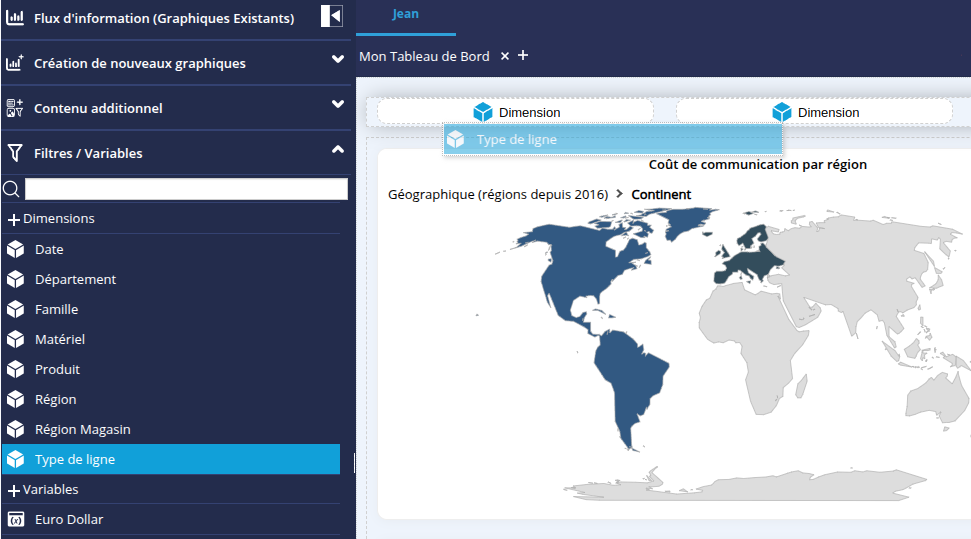Expand Création de nouveaux graphiques section chevron
971x539 pixels.
coord(338,59)
